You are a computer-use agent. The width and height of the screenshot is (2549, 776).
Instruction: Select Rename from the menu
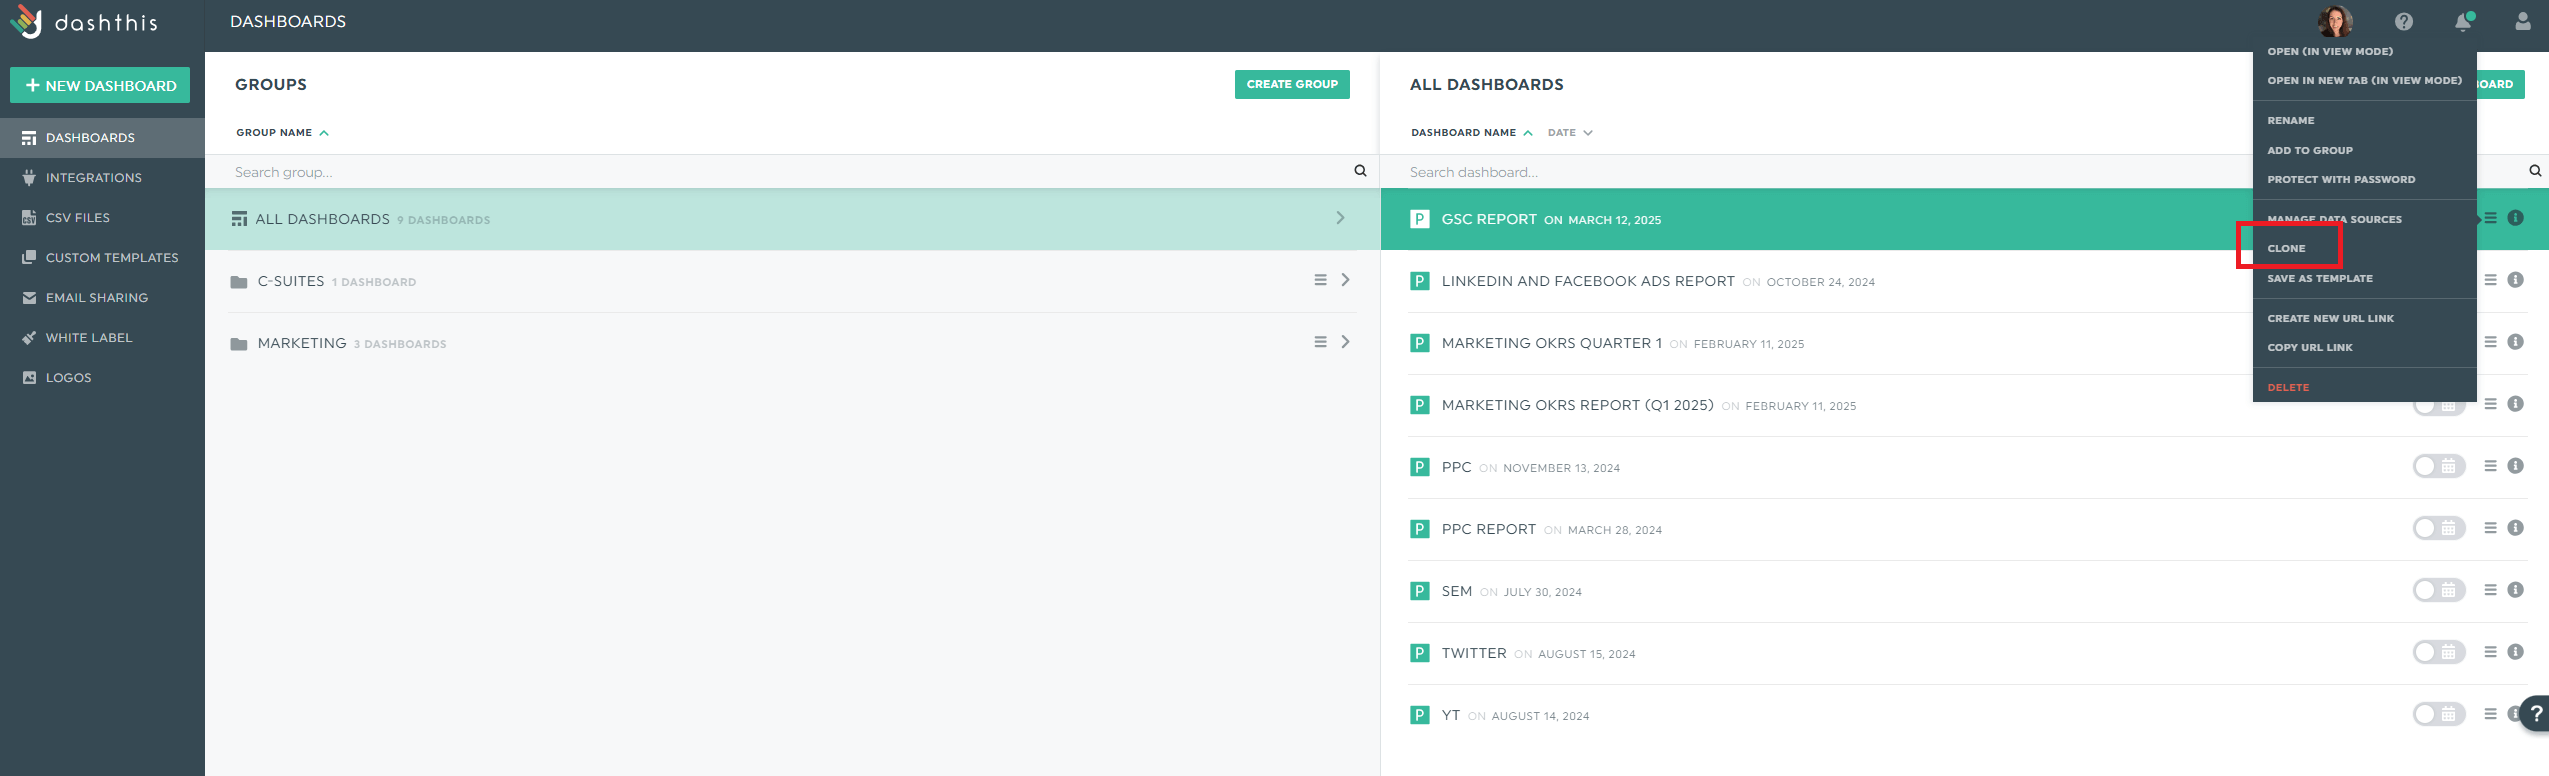[x=2291, y=120]
